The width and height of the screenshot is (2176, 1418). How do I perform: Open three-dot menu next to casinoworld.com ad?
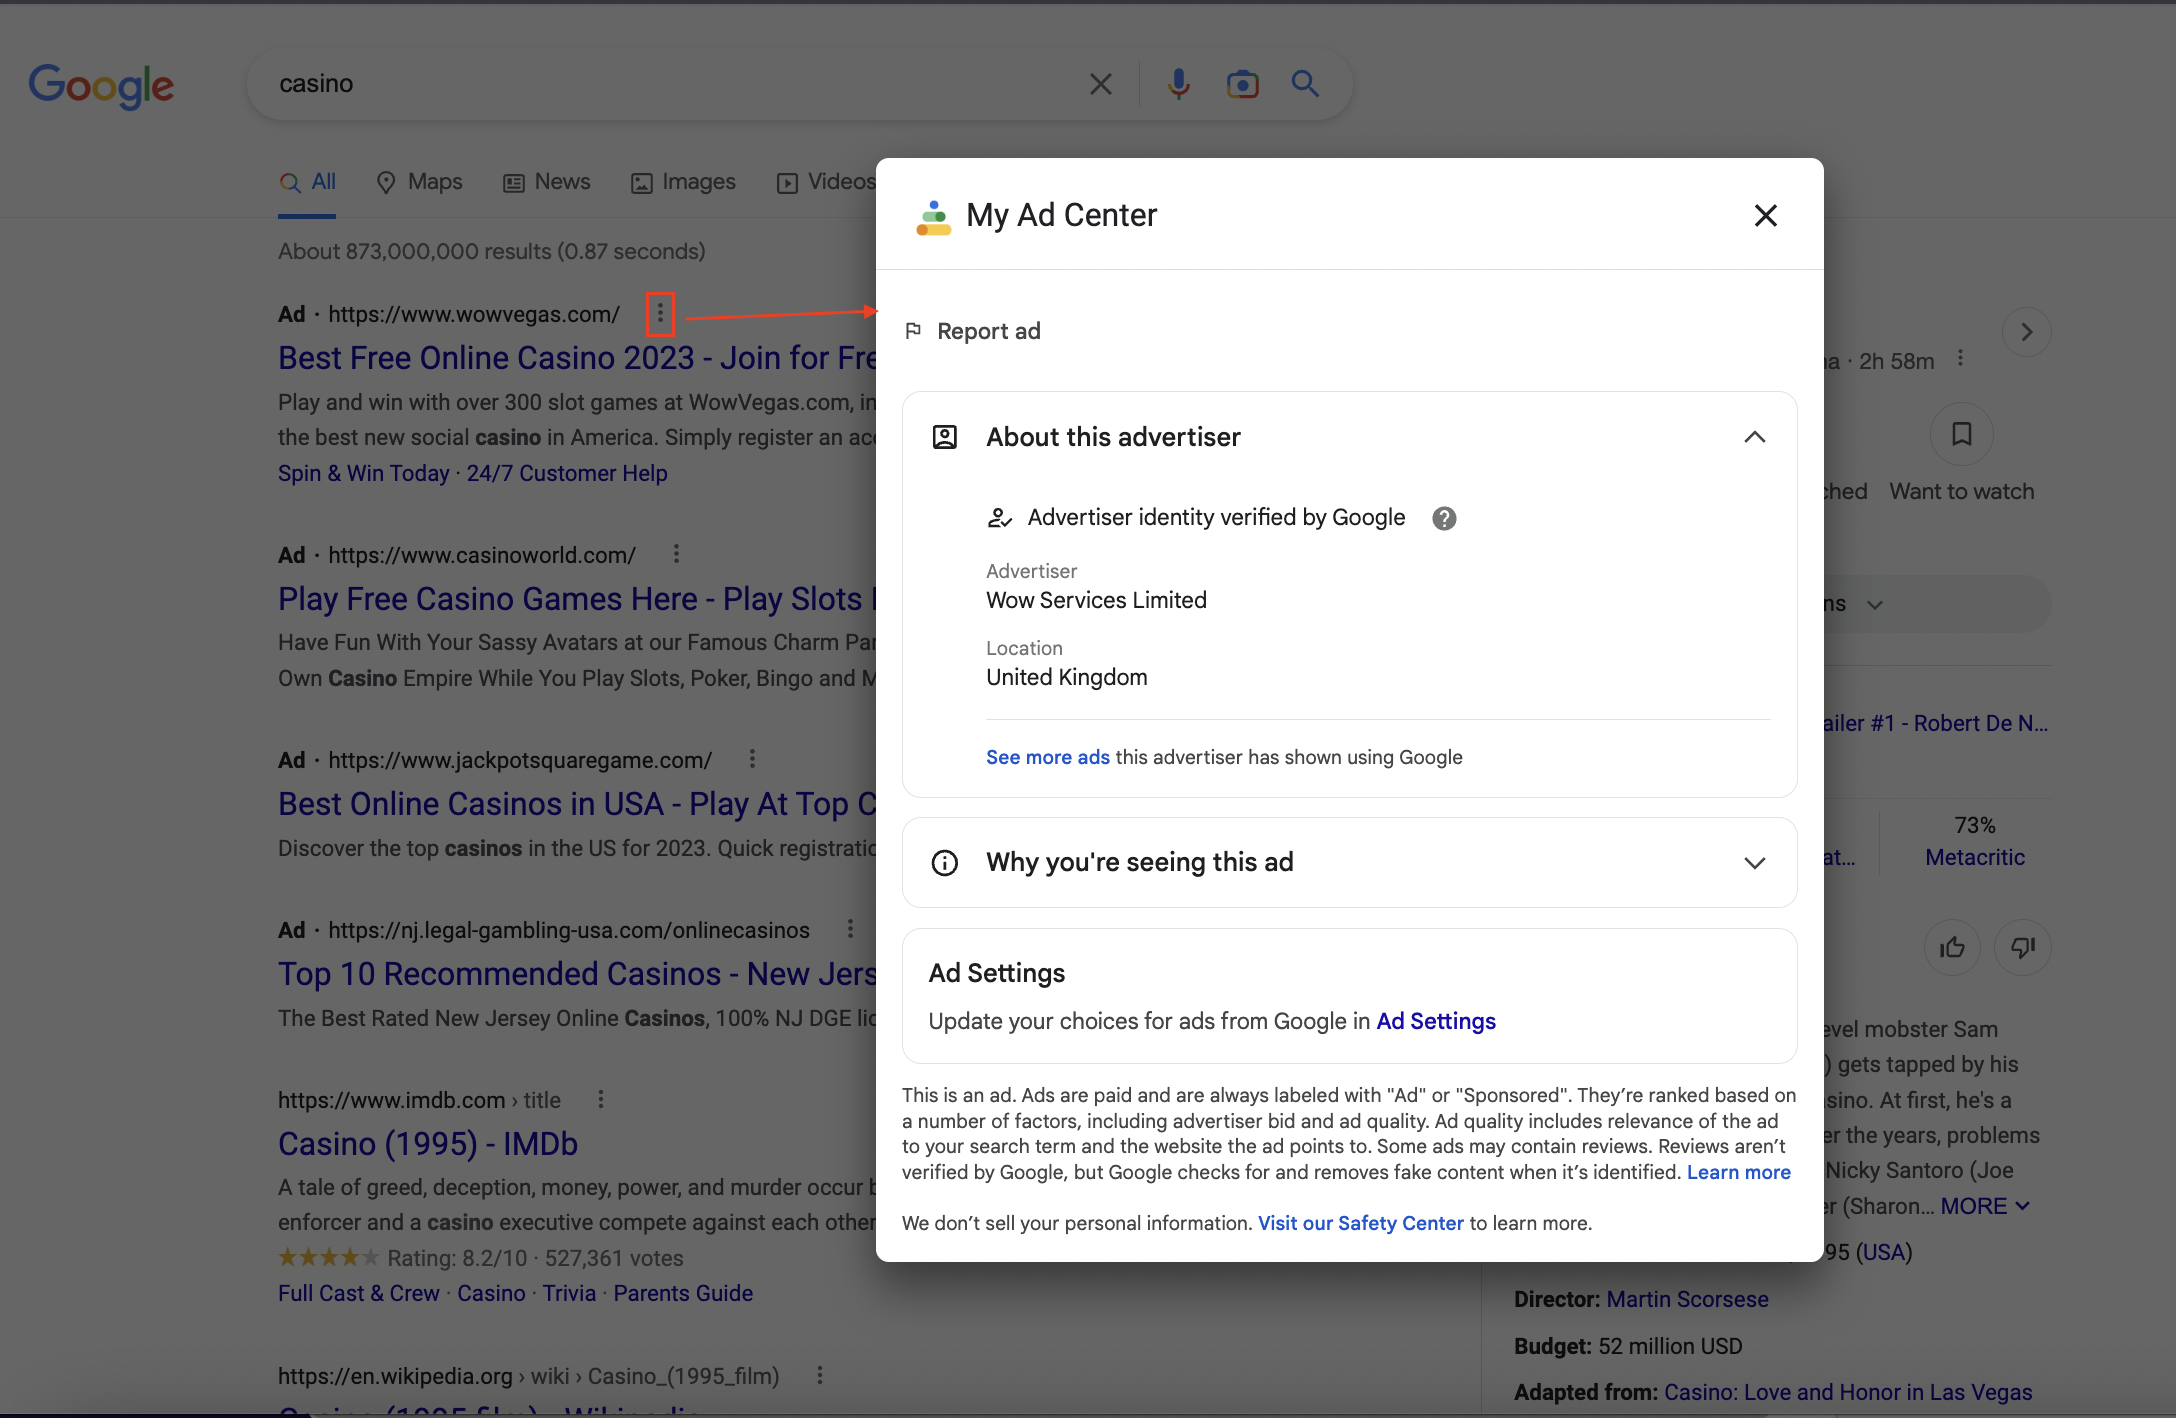(677, 554)
